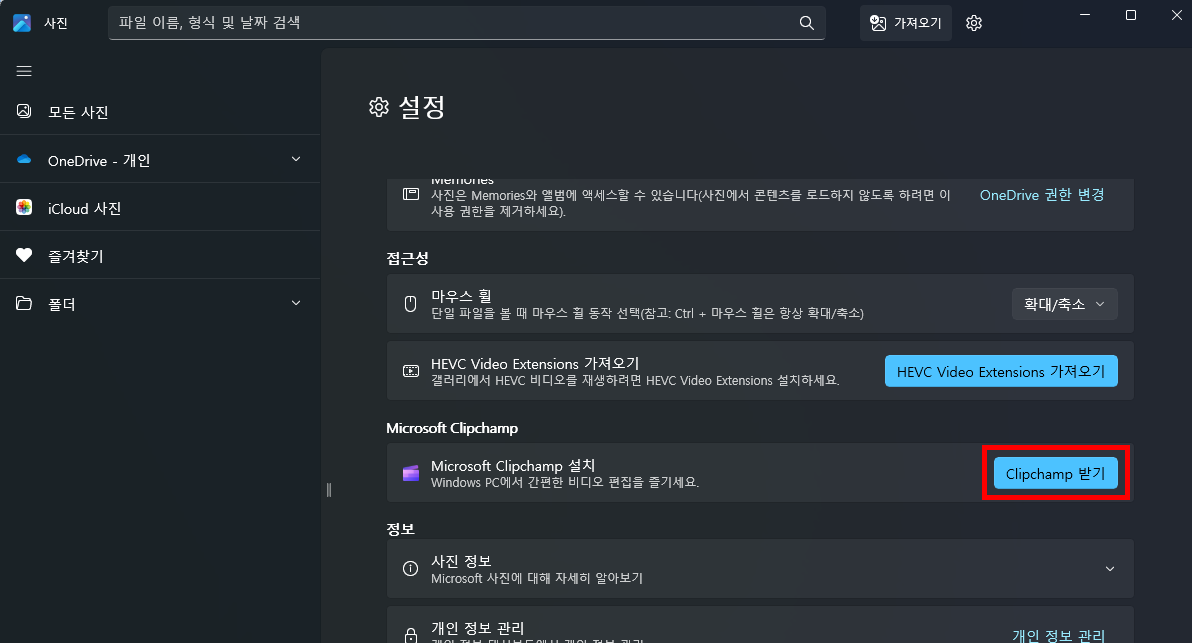Click the 즐겨찾기 heart icon
The height and width of the screenshot is (643, 1192).
click(24, 255)
